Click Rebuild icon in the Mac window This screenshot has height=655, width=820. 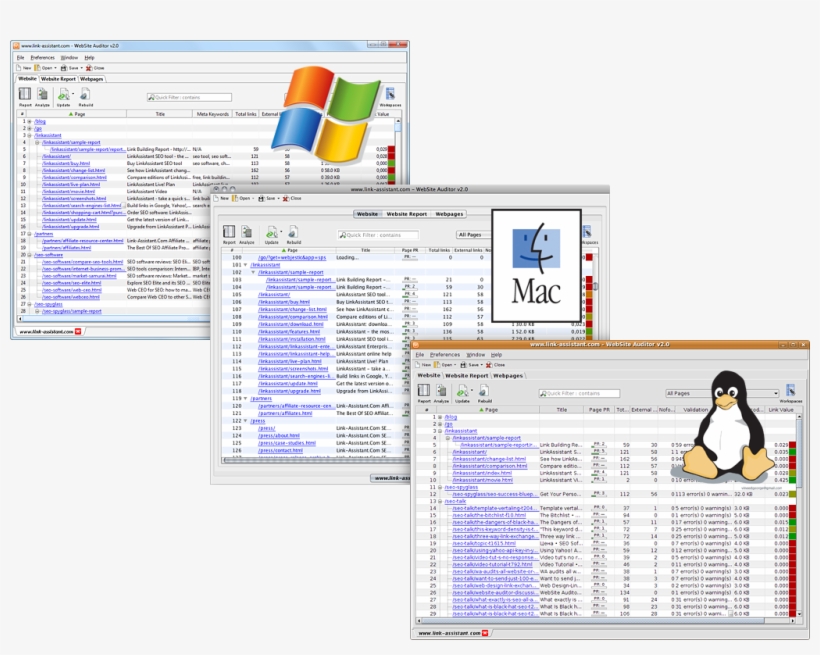coord(293,232)
